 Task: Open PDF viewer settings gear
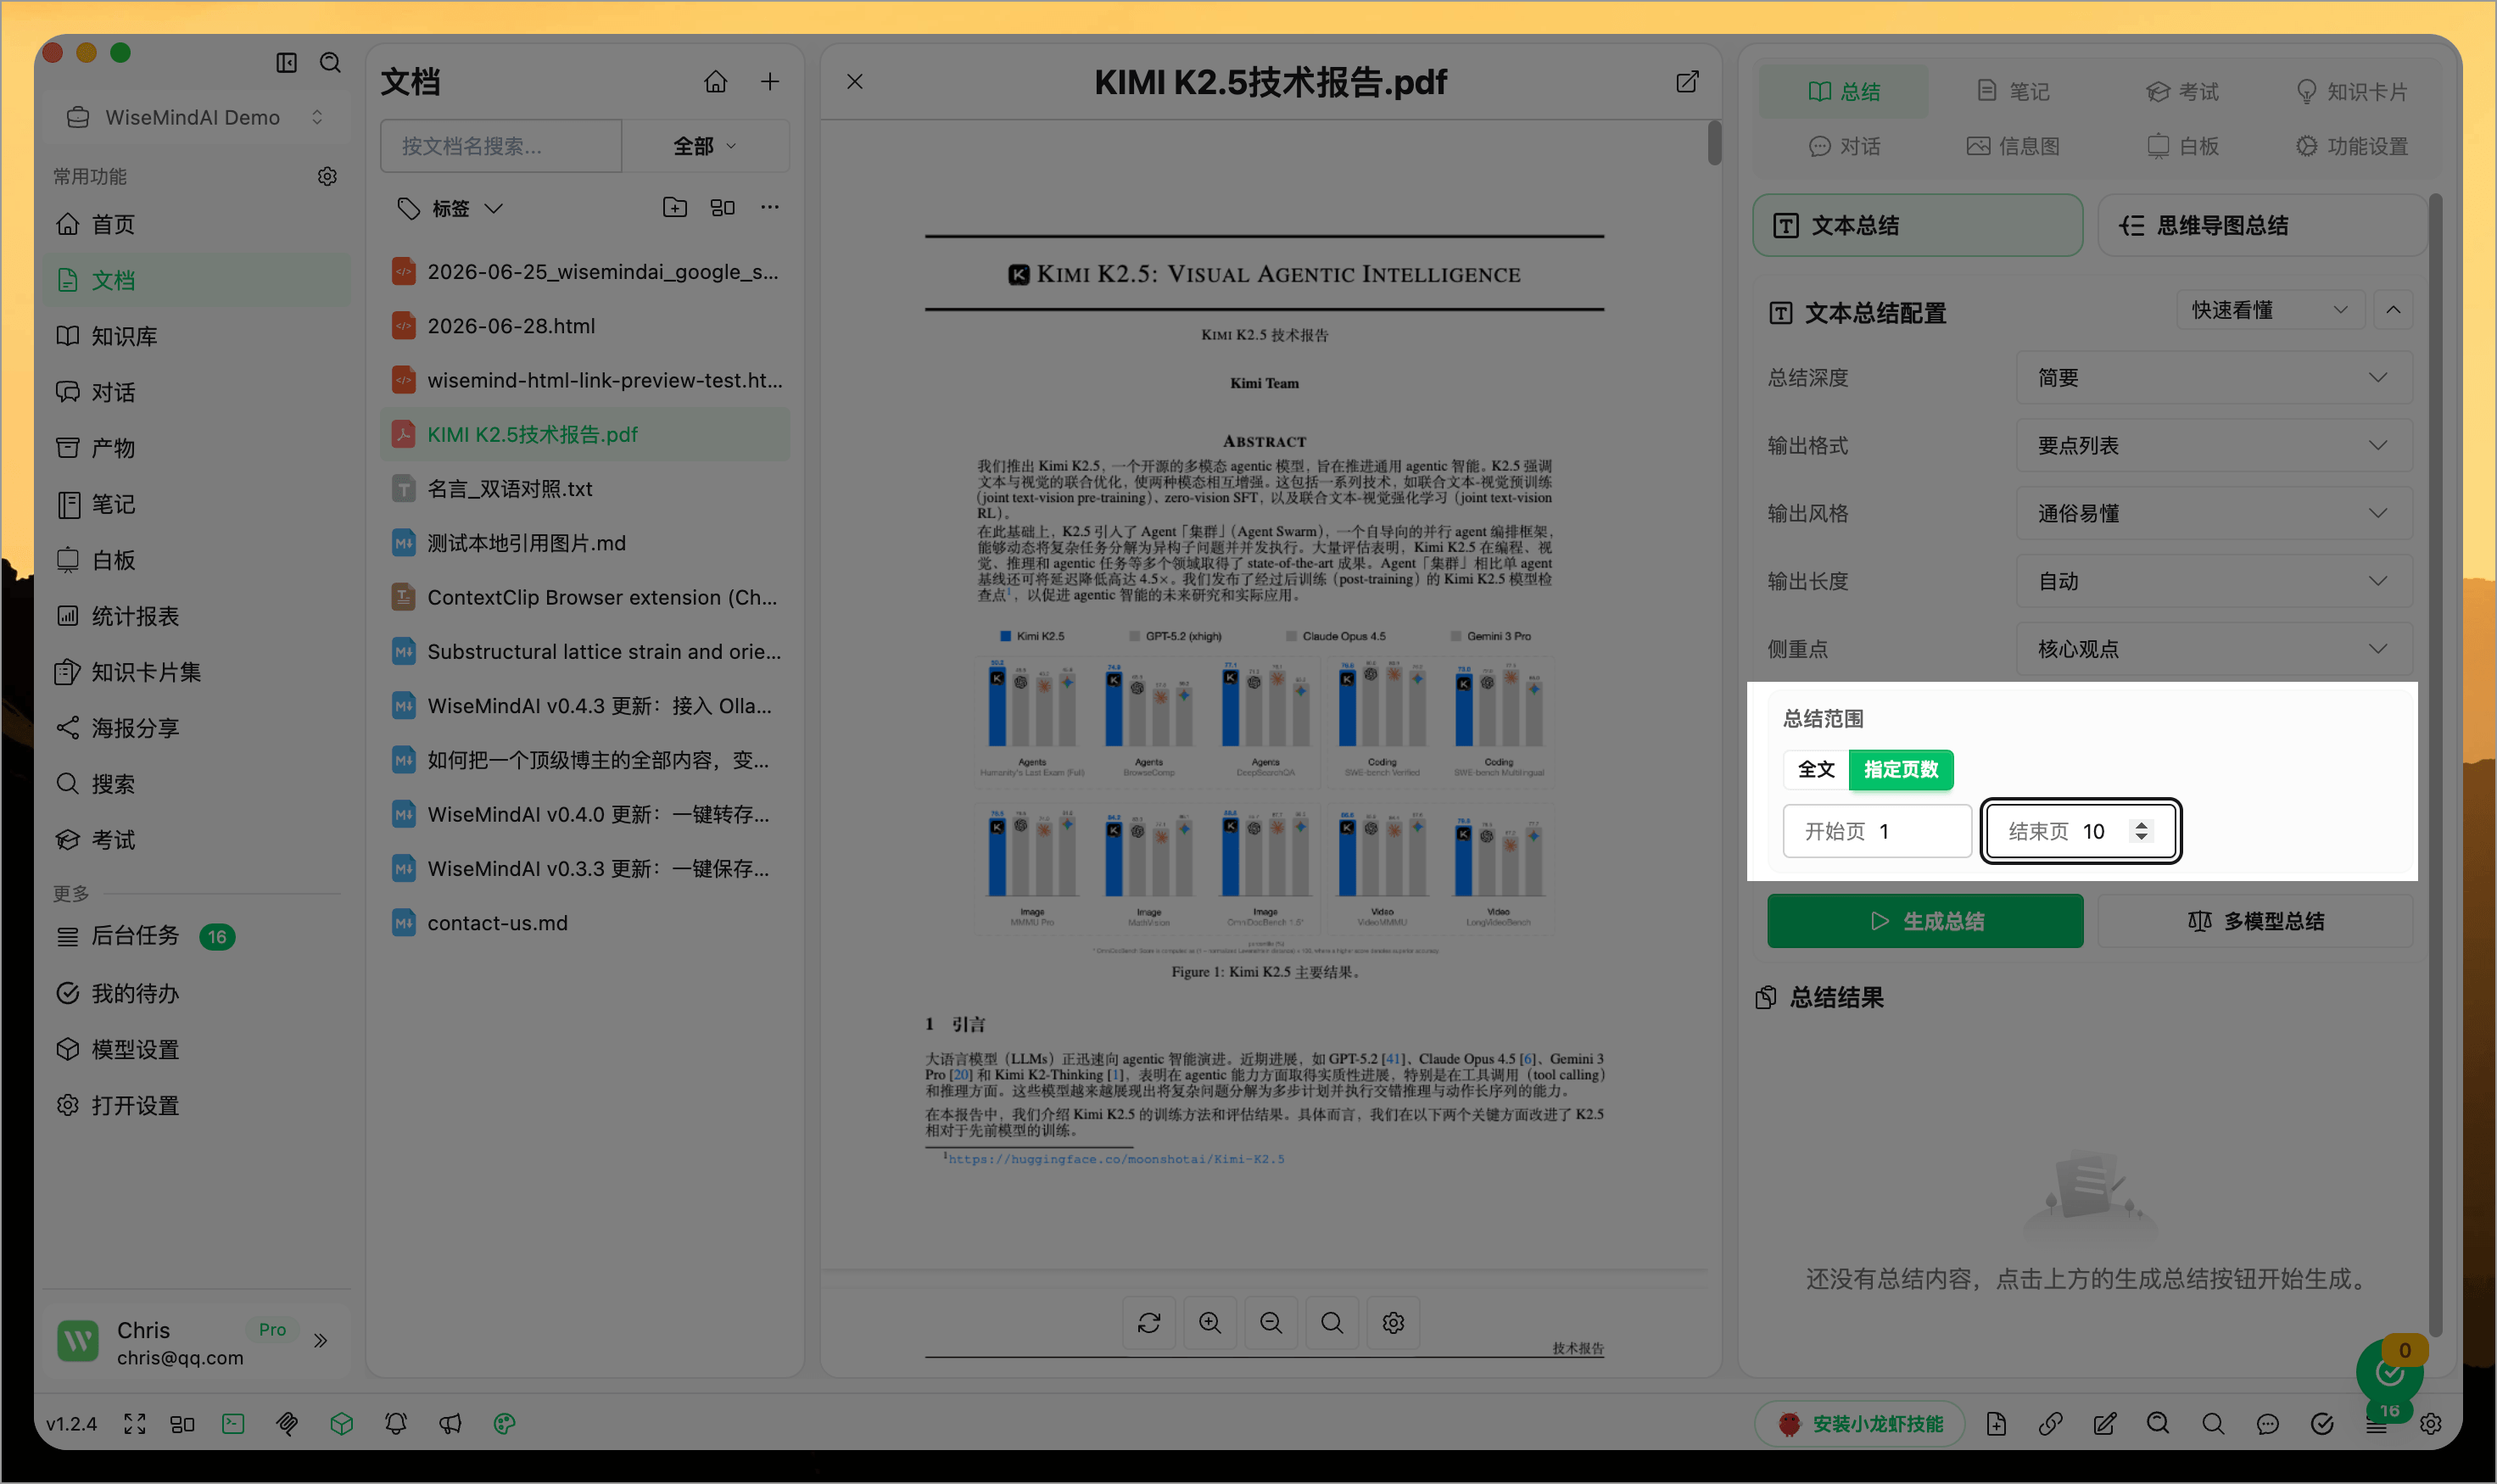pyautogui.click(x=1393, y=1323)
